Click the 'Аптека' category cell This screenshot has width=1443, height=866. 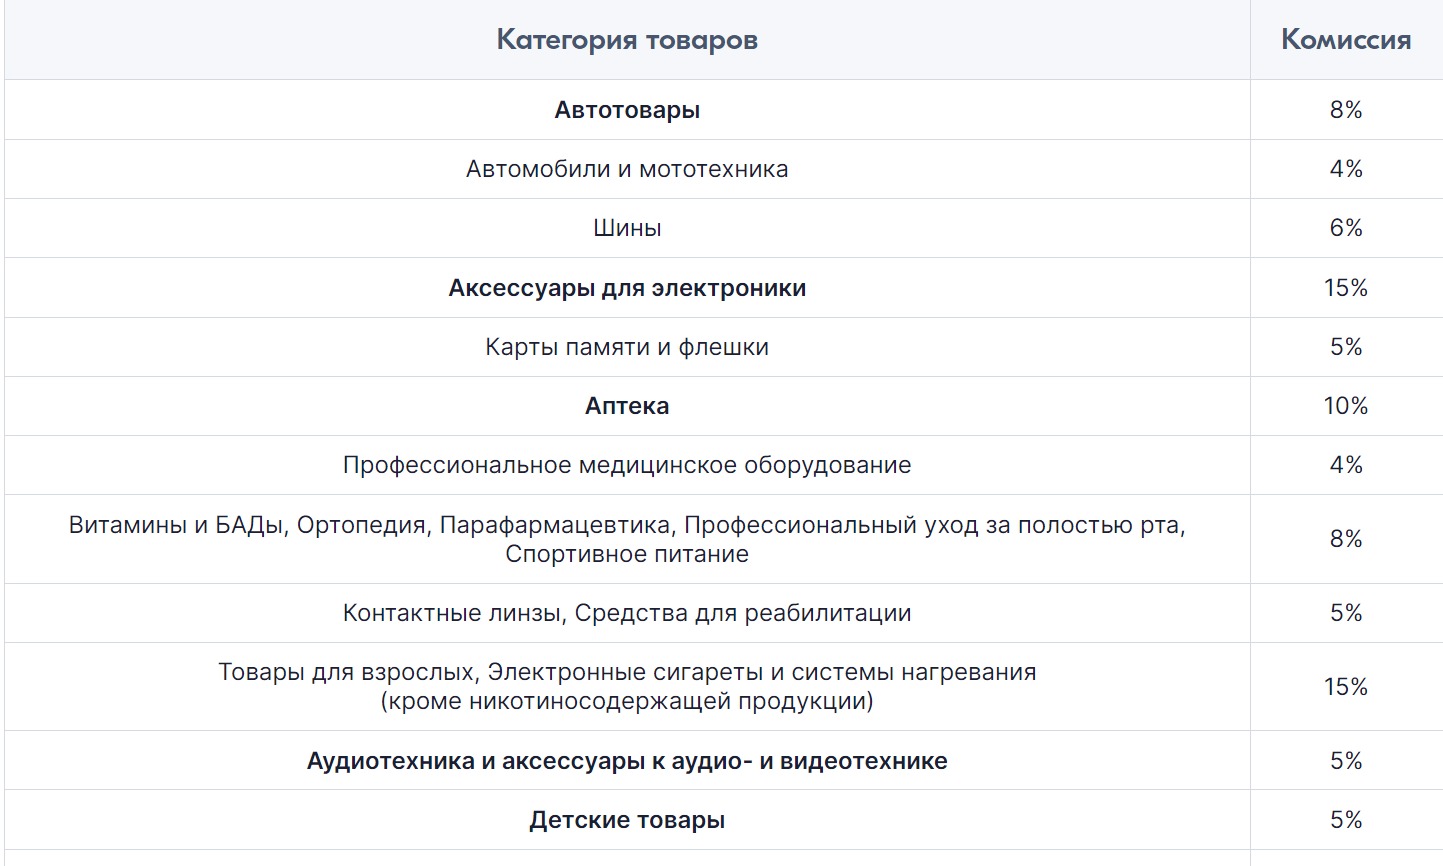coord(627,406)
